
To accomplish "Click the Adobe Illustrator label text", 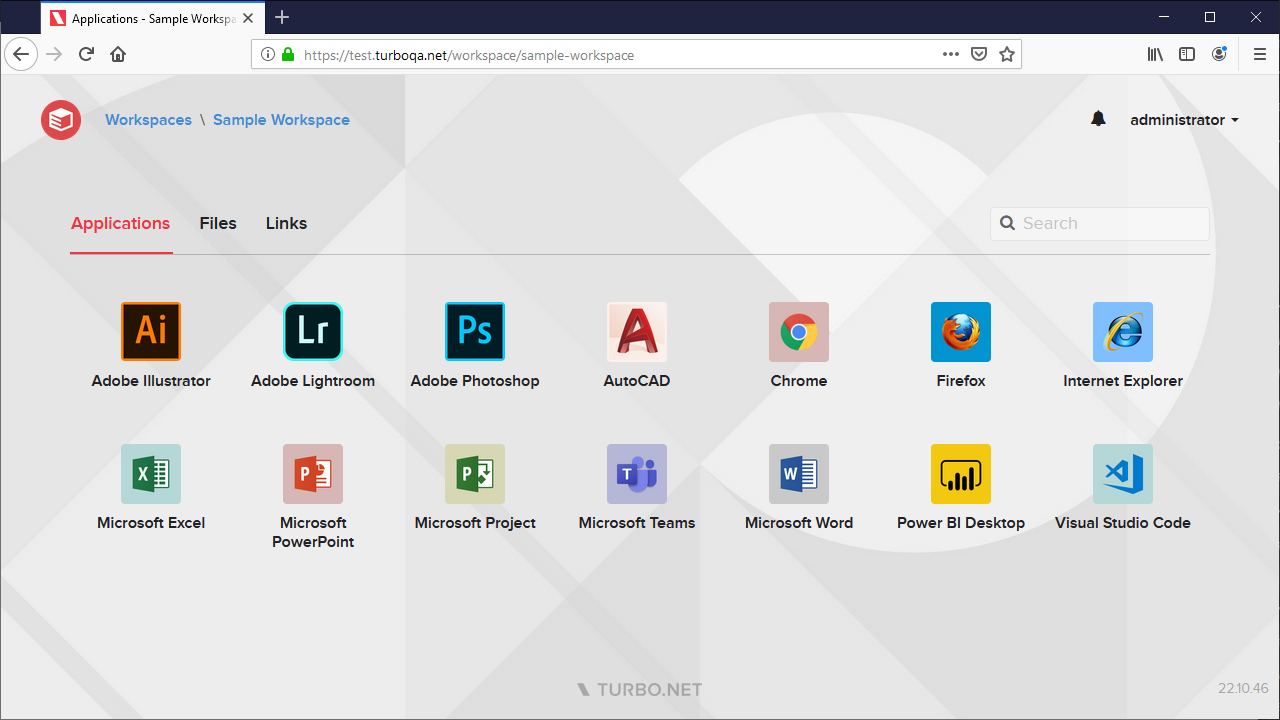I will (151, 381).
